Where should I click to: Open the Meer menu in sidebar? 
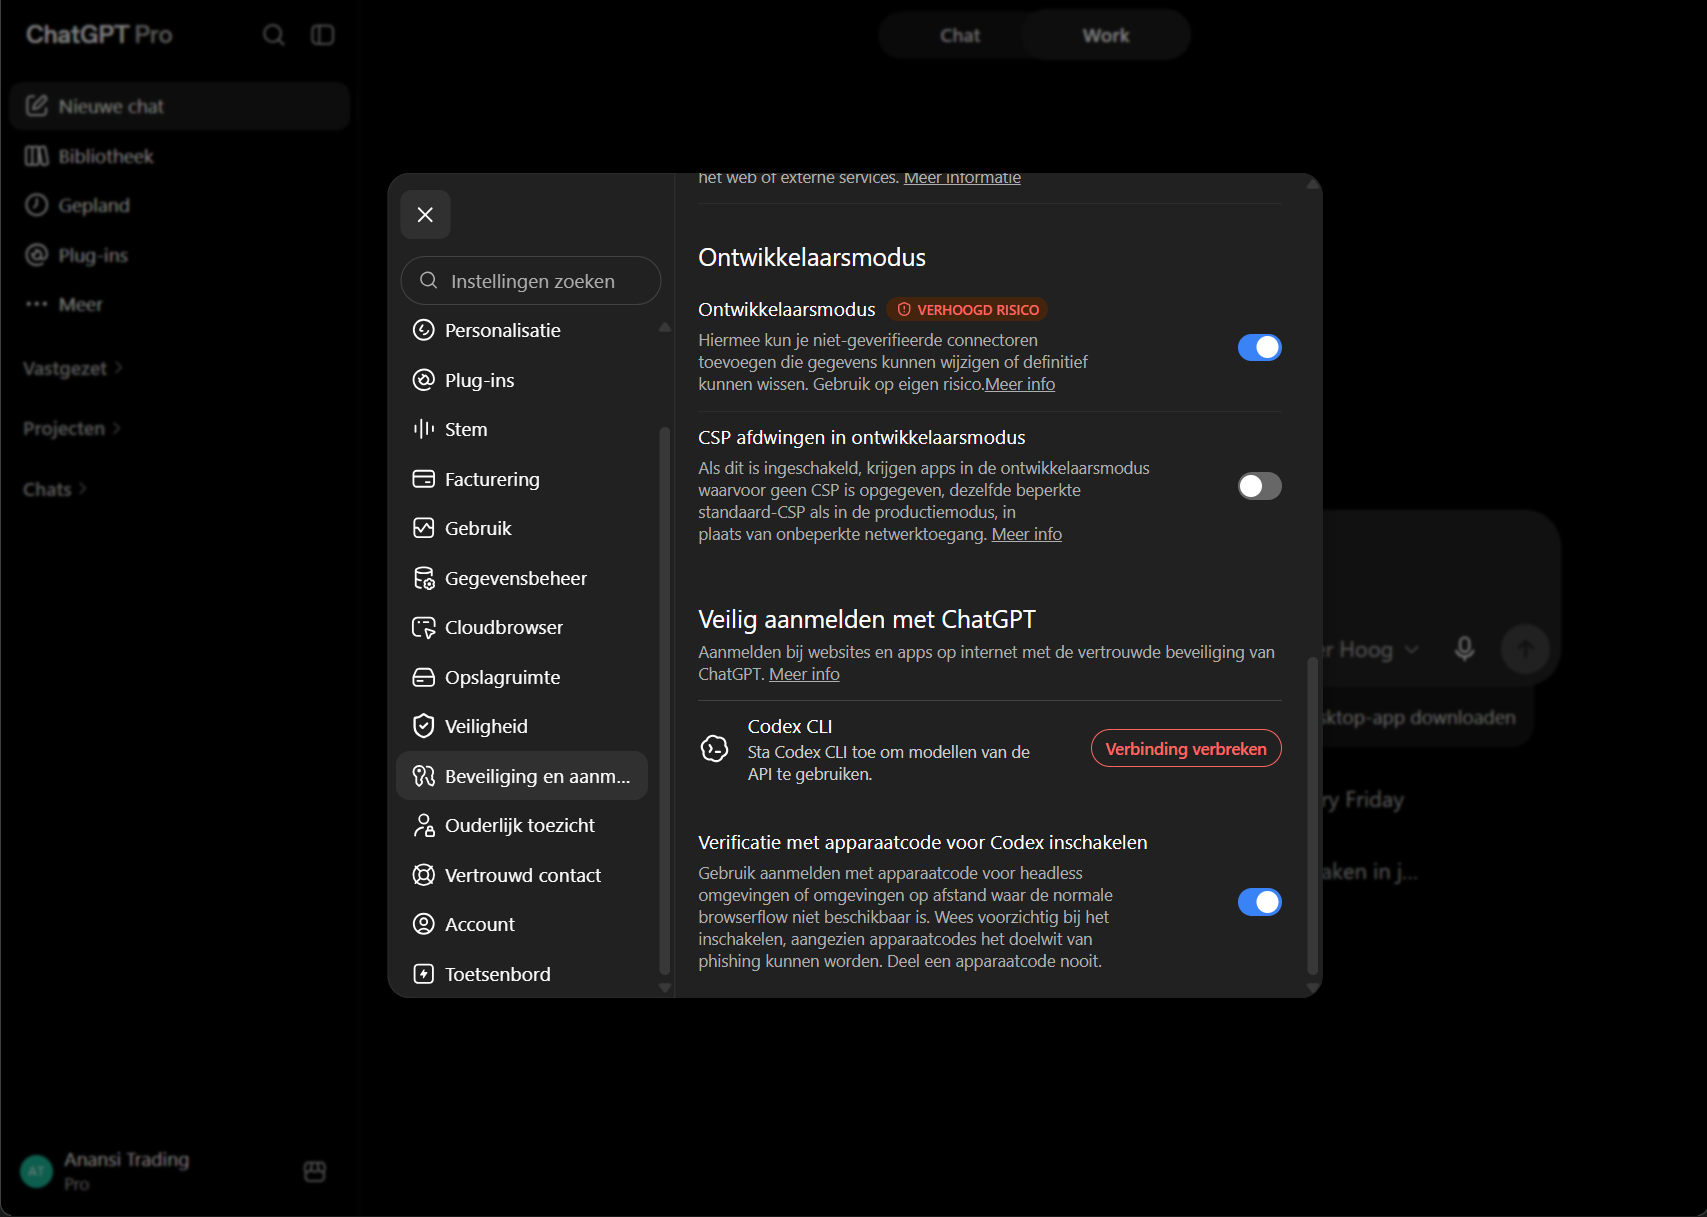pos(65,304)
